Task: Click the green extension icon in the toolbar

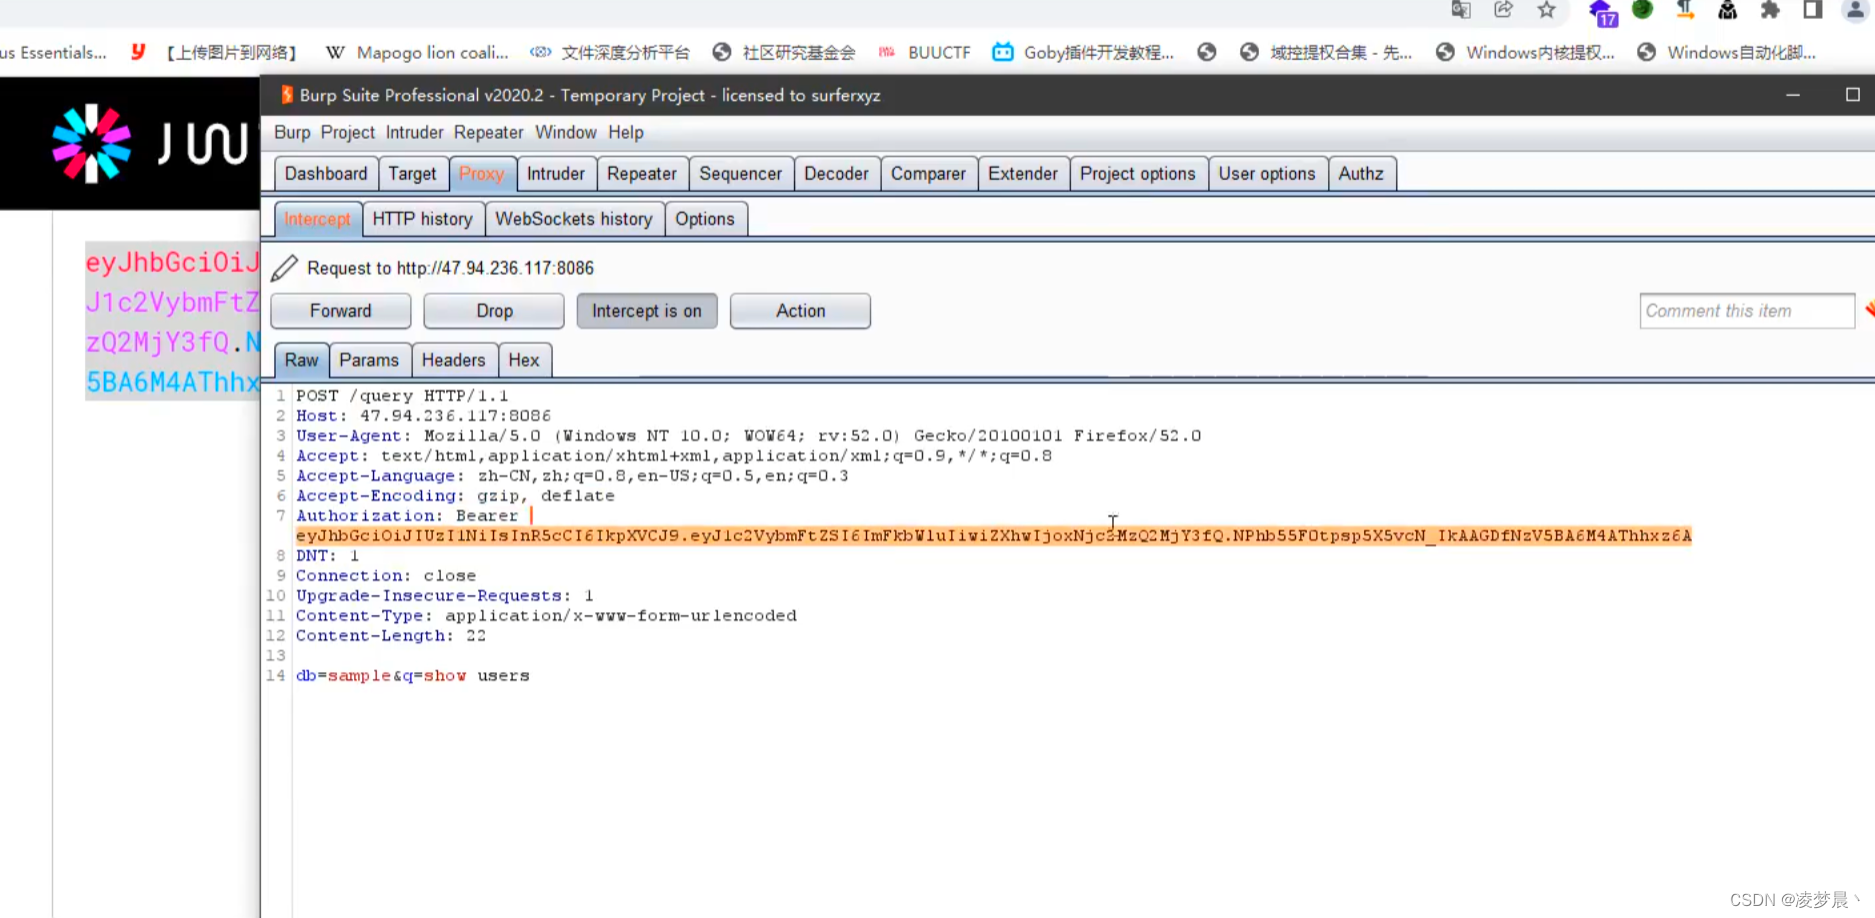Action: pos(1642,11)
